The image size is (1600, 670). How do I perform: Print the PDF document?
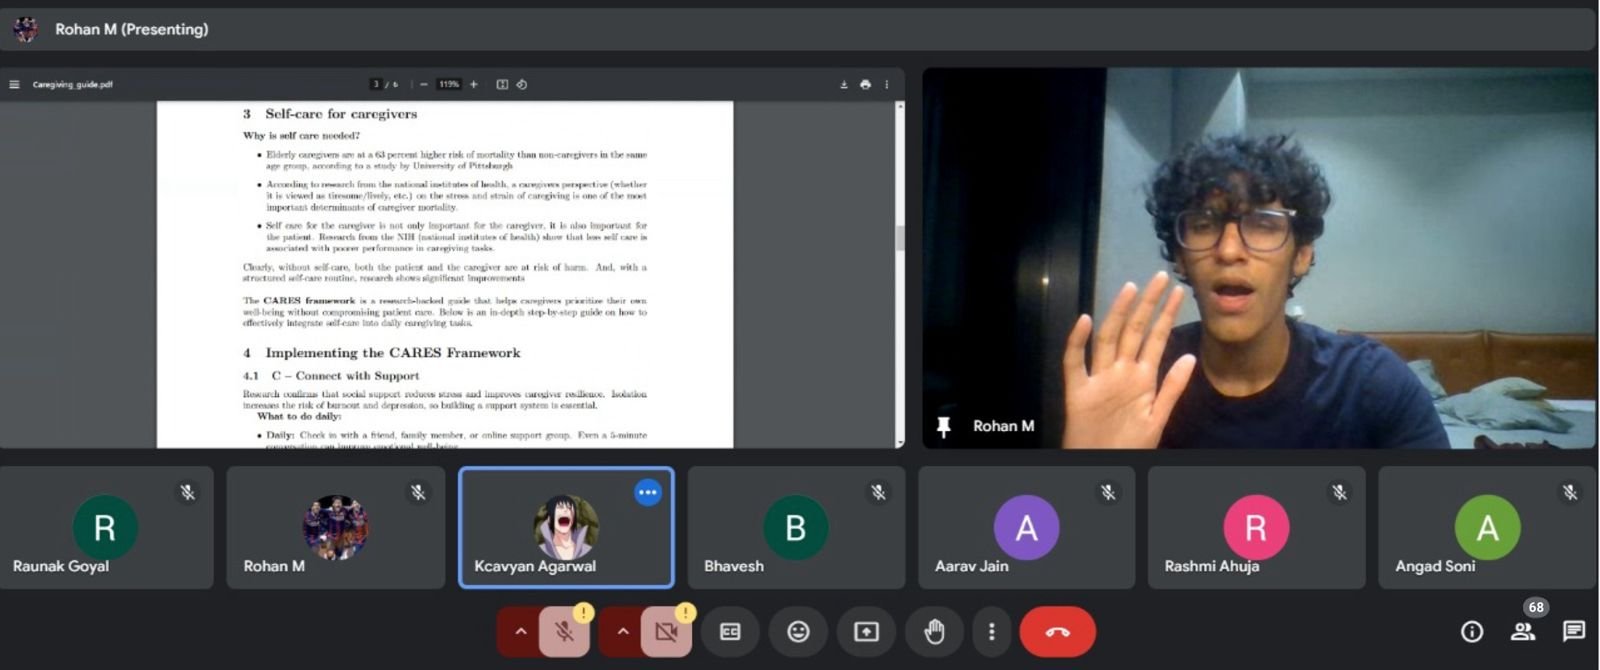[865, 85]
